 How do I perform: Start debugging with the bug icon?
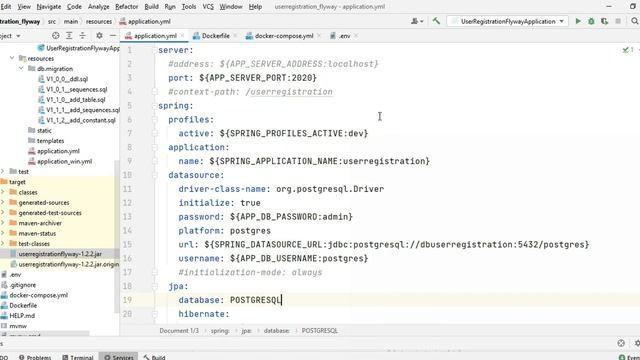[591, 21]
